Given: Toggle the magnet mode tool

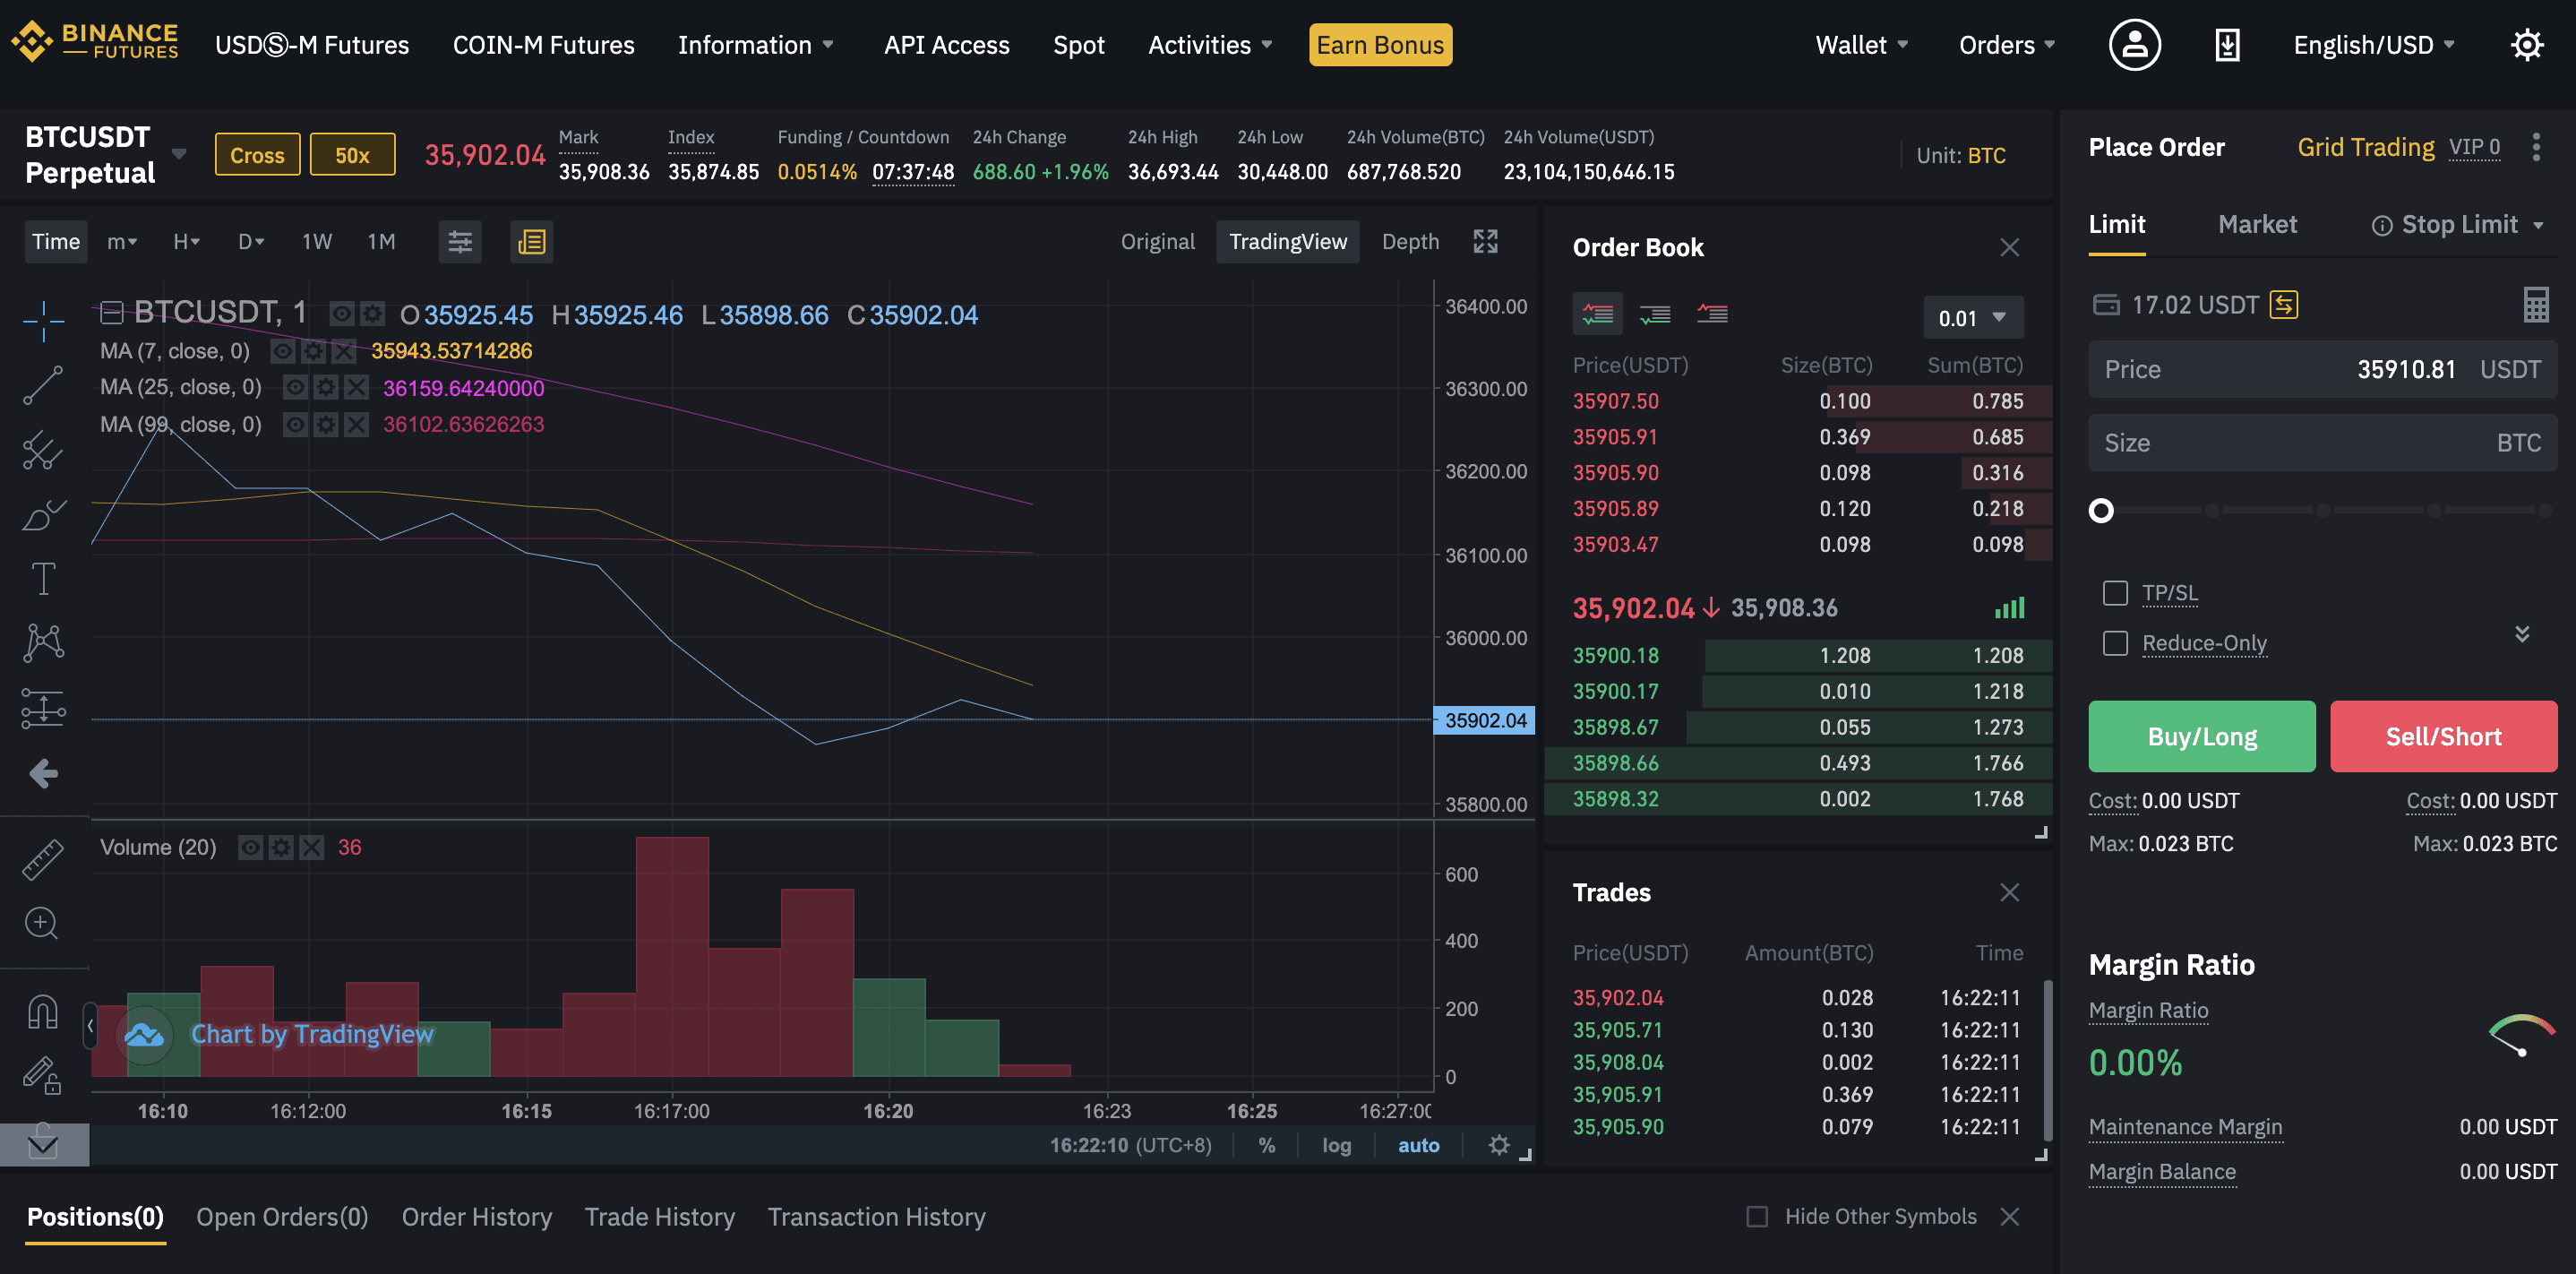Looking at the screenshot, I should [43, 1011].
